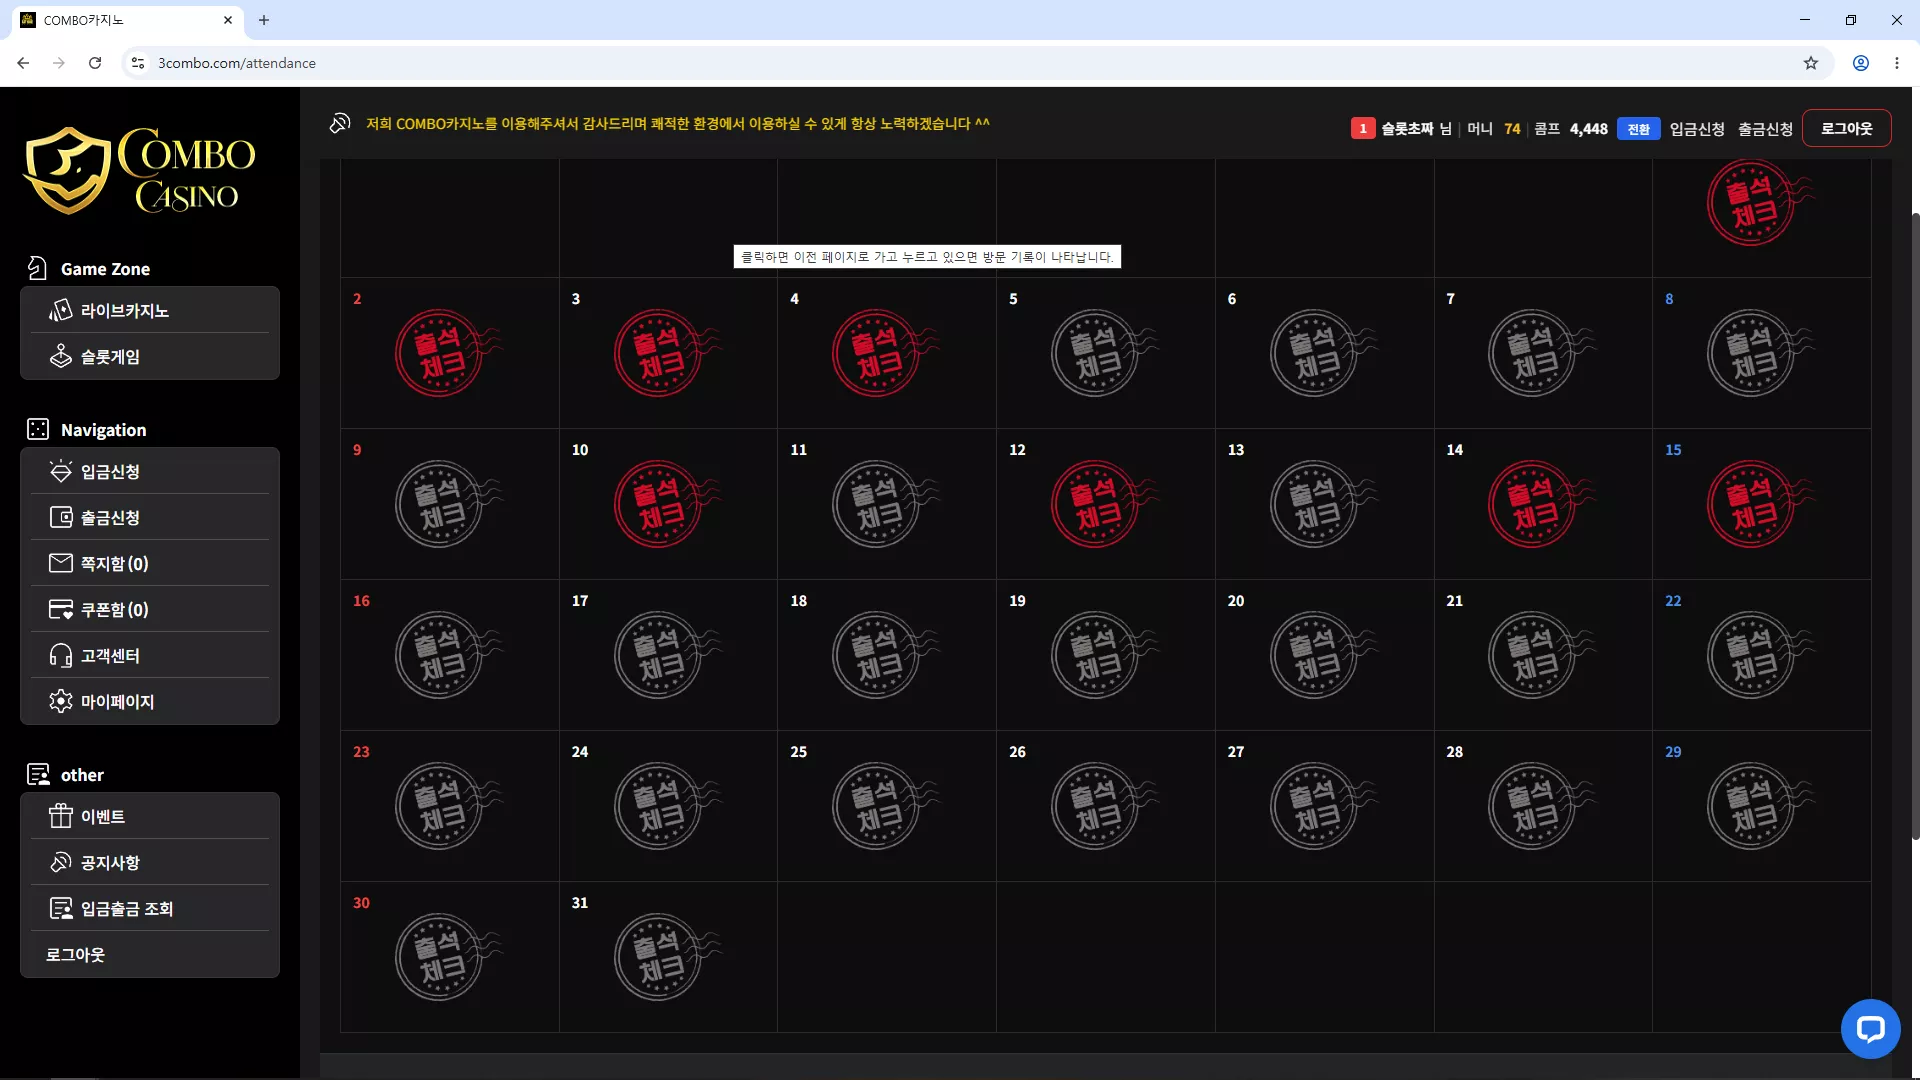
Task: Click the blue 전환 convert button
Action: tap(1638, 129)
